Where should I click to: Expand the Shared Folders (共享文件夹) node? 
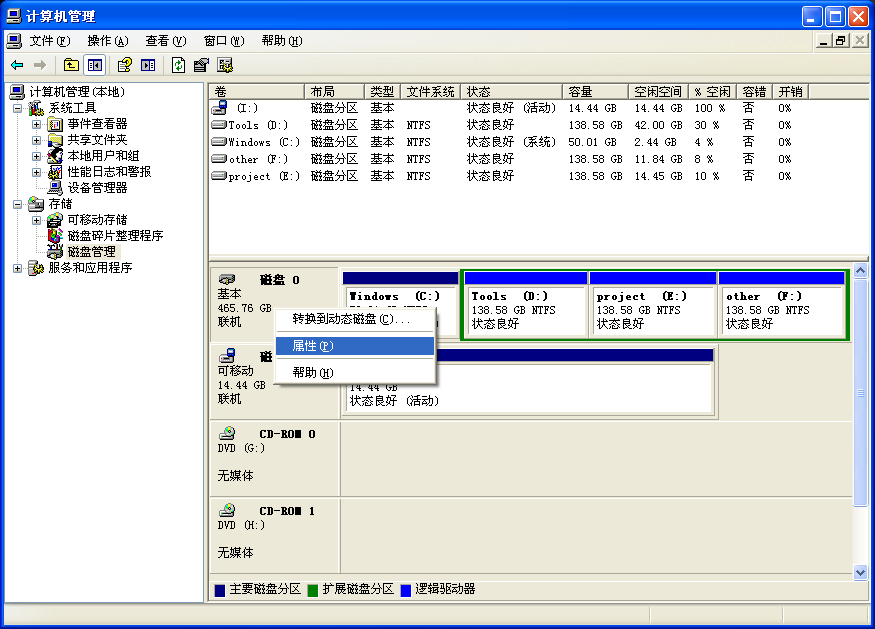click(x=36, y=140)
